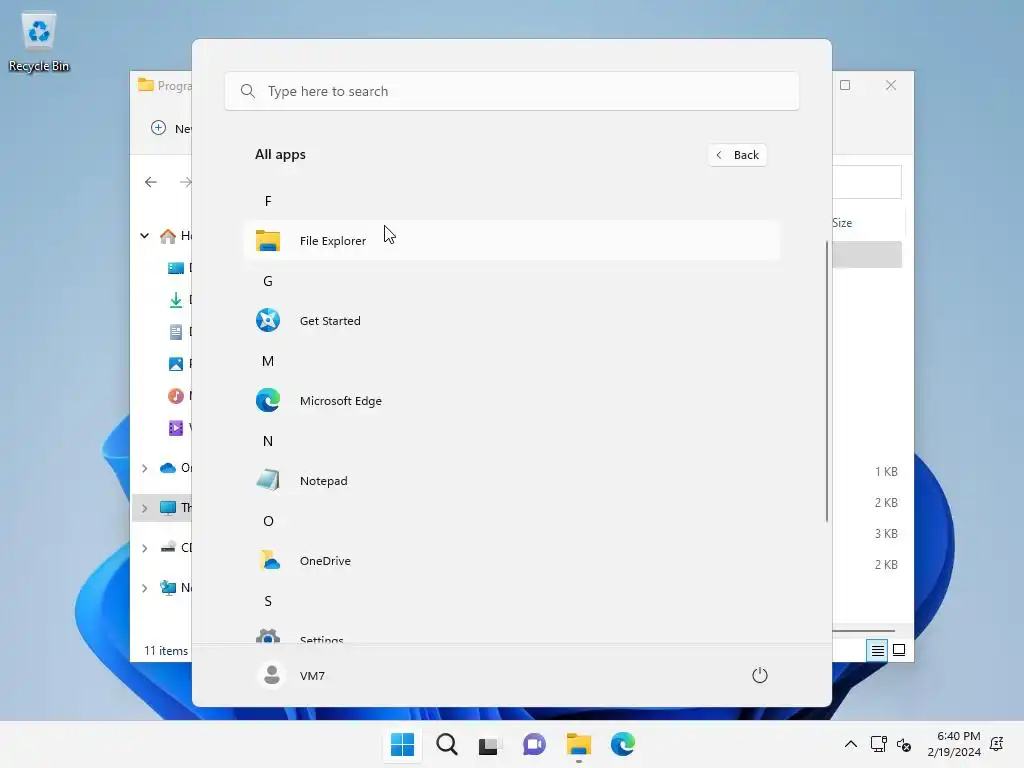Click Explorer search box at right

[867, 182]
